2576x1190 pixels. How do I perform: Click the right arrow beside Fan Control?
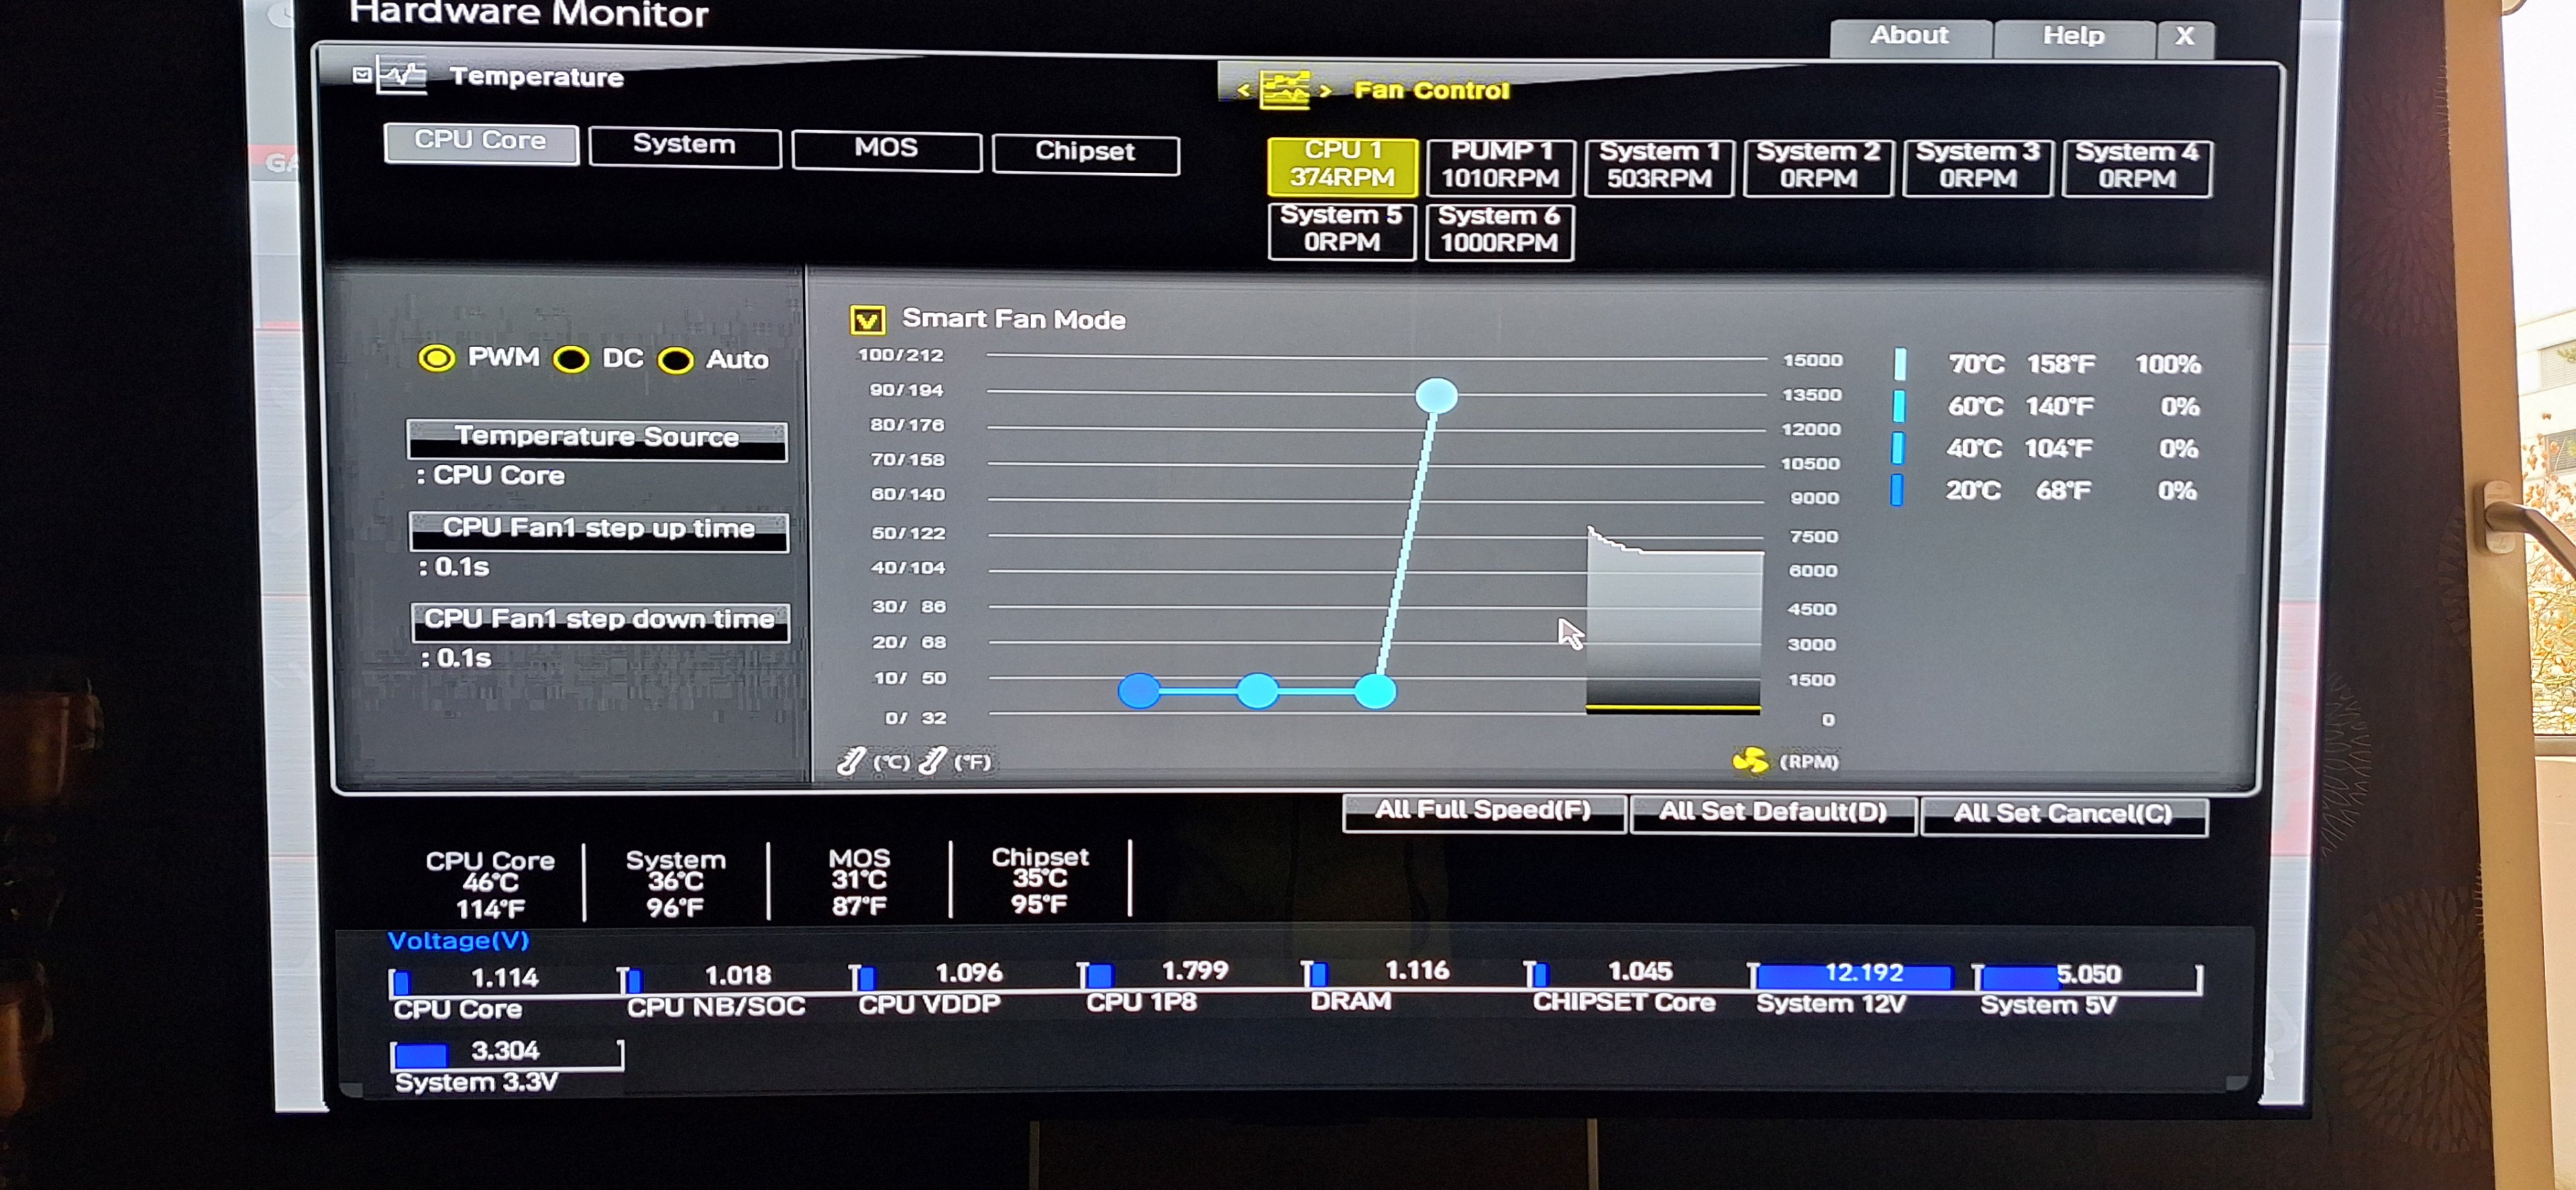1325,91
